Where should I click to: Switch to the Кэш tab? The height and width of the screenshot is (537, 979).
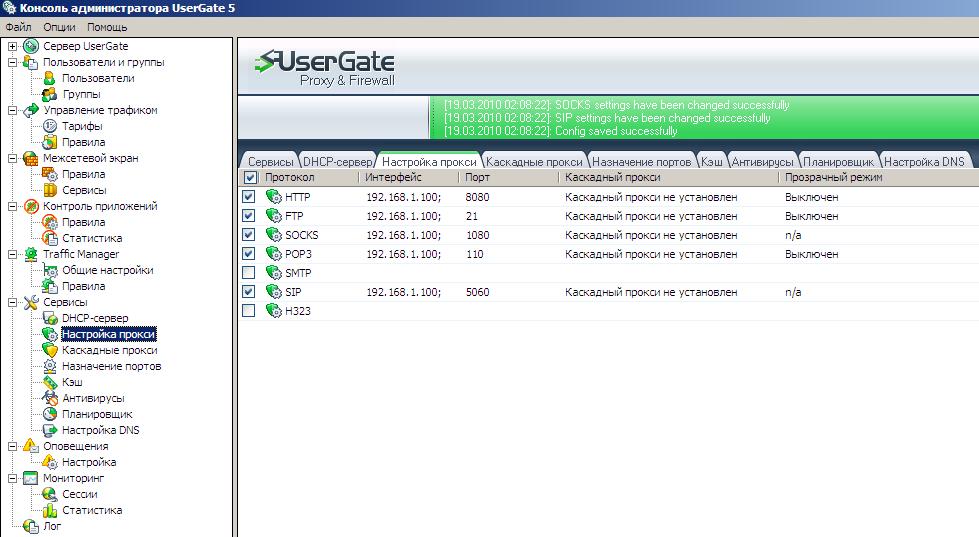712,161
